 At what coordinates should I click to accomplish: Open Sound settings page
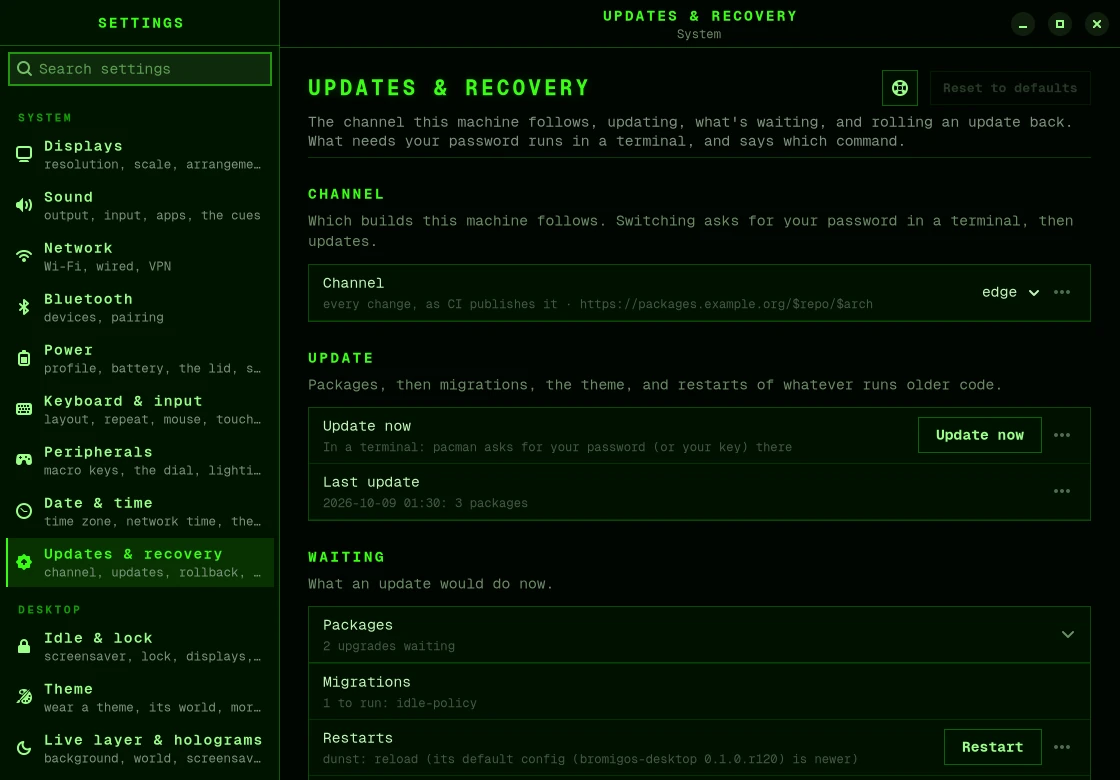(140, 206)
